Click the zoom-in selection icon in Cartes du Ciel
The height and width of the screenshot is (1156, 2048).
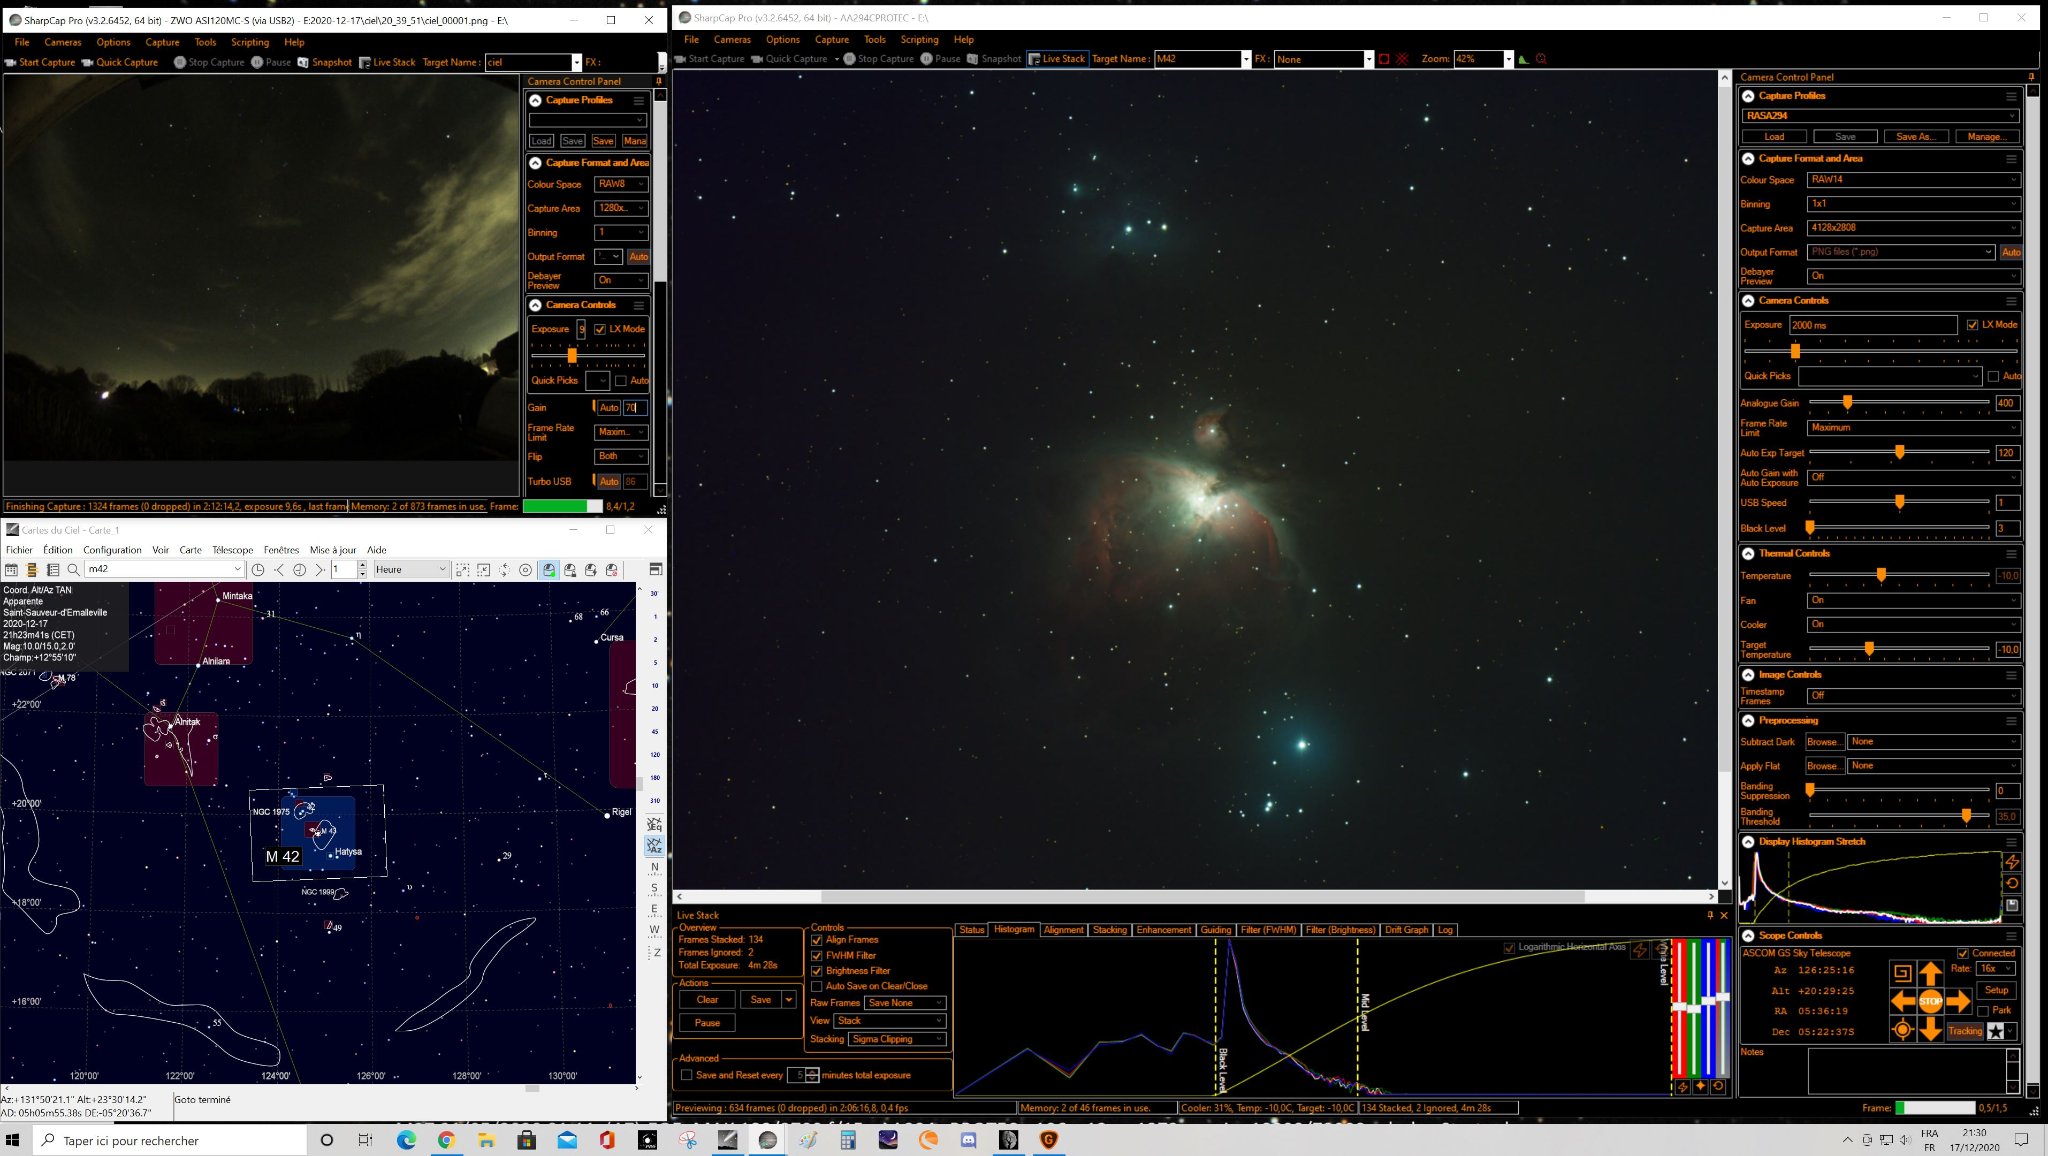tap(462, 570)
